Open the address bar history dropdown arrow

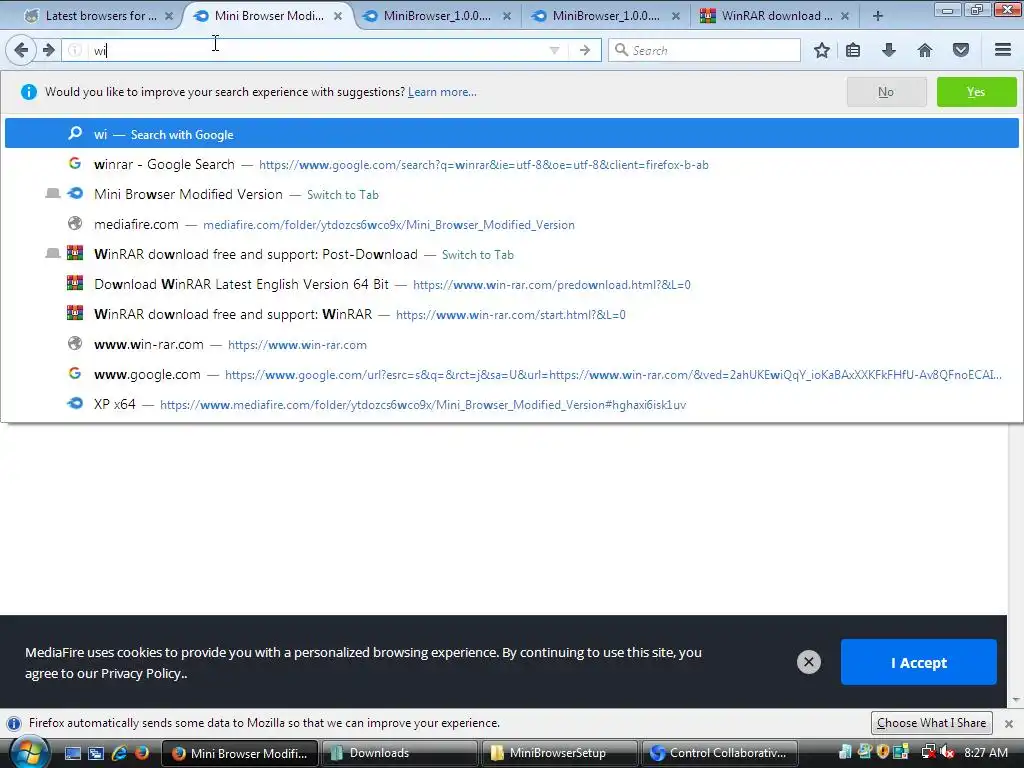pos(554,50)
